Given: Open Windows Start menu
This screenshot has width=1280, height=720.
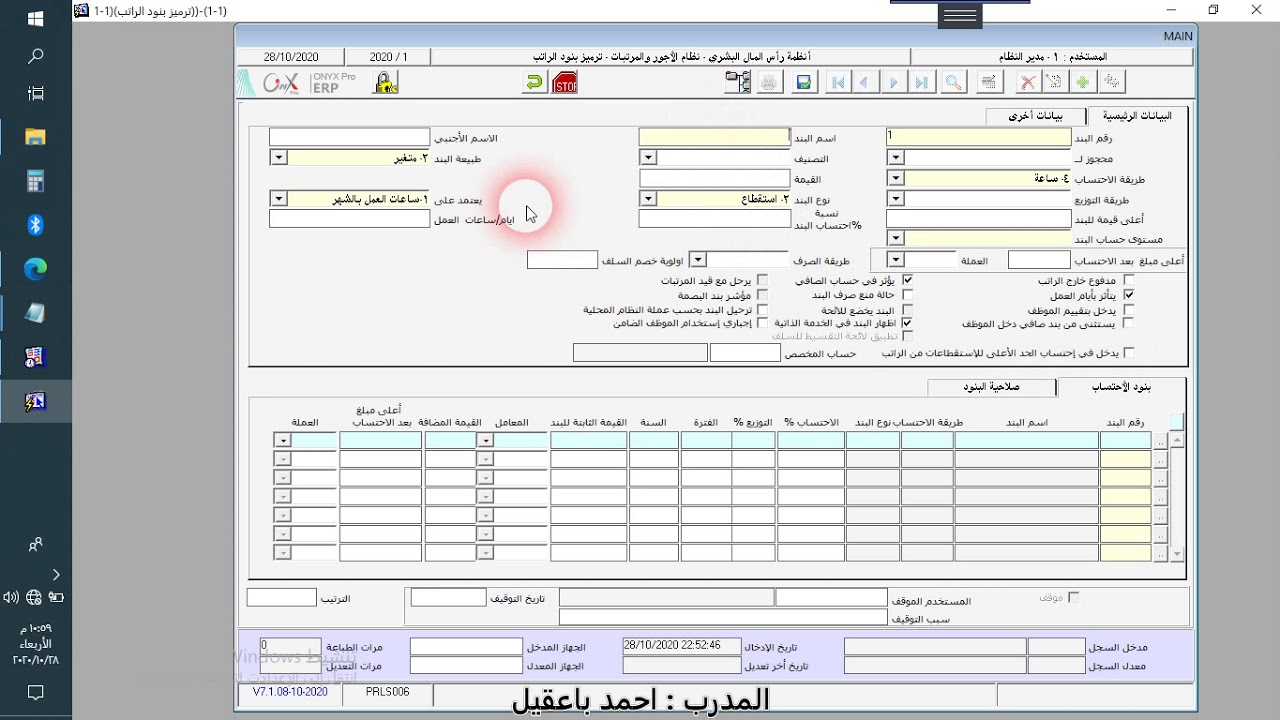Looking at the screenshot, I should click(x=35, y=19).
